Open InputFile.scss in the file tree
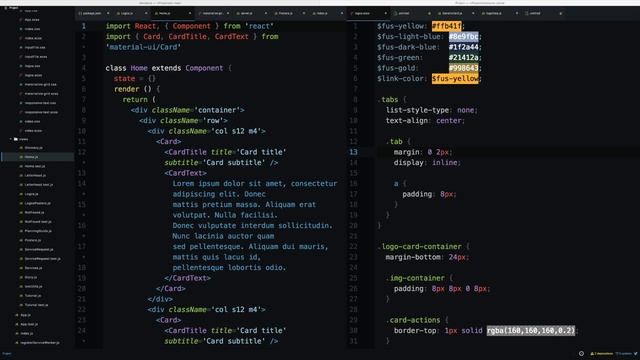640x360 pixels. tap(36, 57)
